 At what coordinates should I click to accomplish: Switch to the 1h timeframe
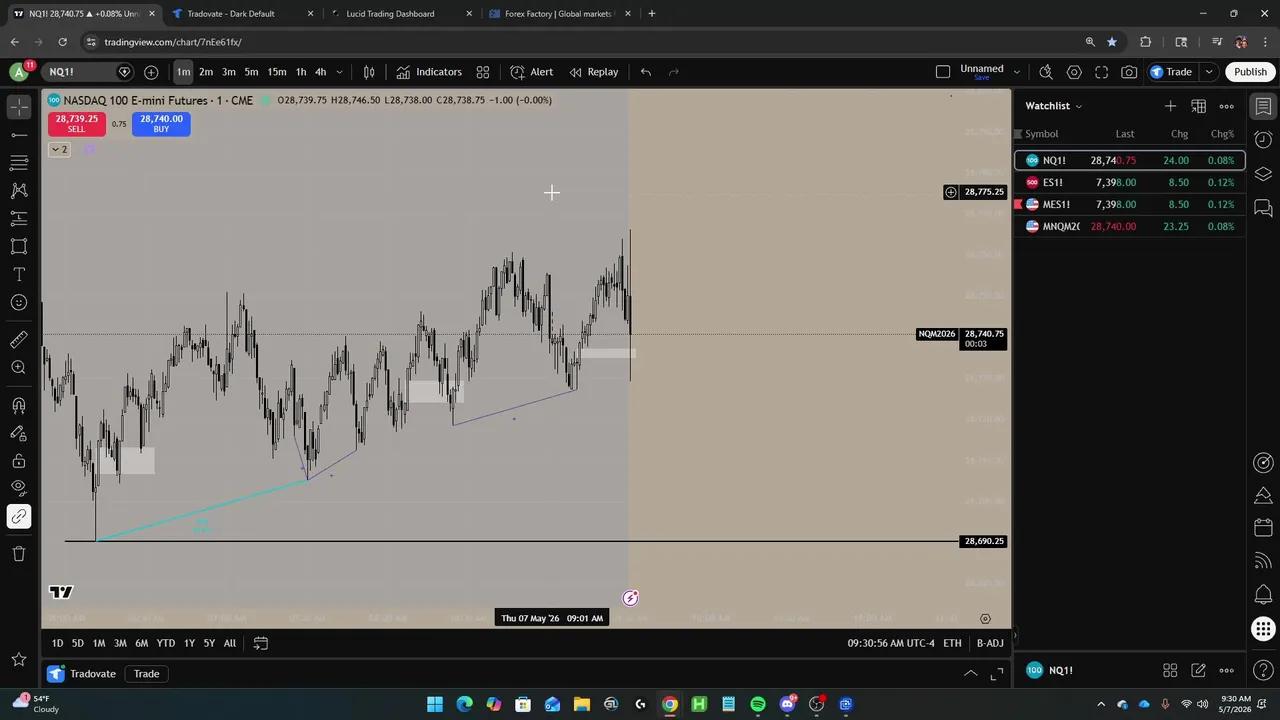pos(301,72)
